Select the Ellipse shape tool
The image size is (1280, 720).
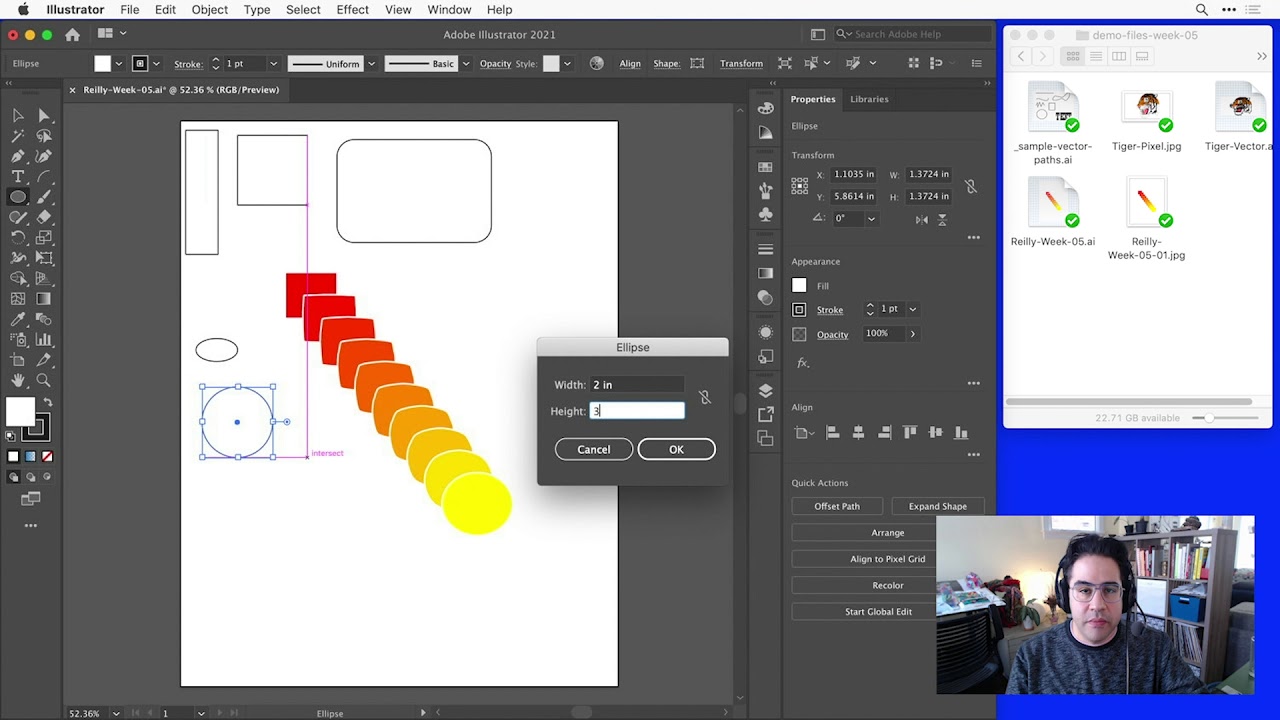point(18,197)
